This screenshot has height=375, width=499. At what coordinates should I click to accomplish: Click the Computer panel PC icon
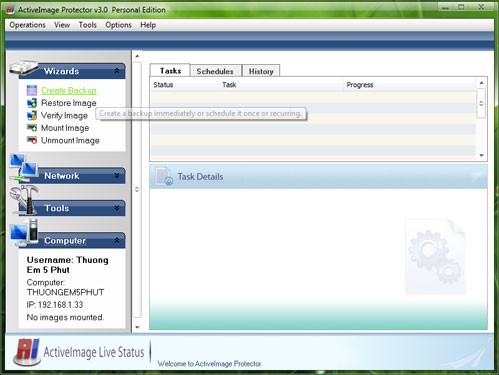24,233
